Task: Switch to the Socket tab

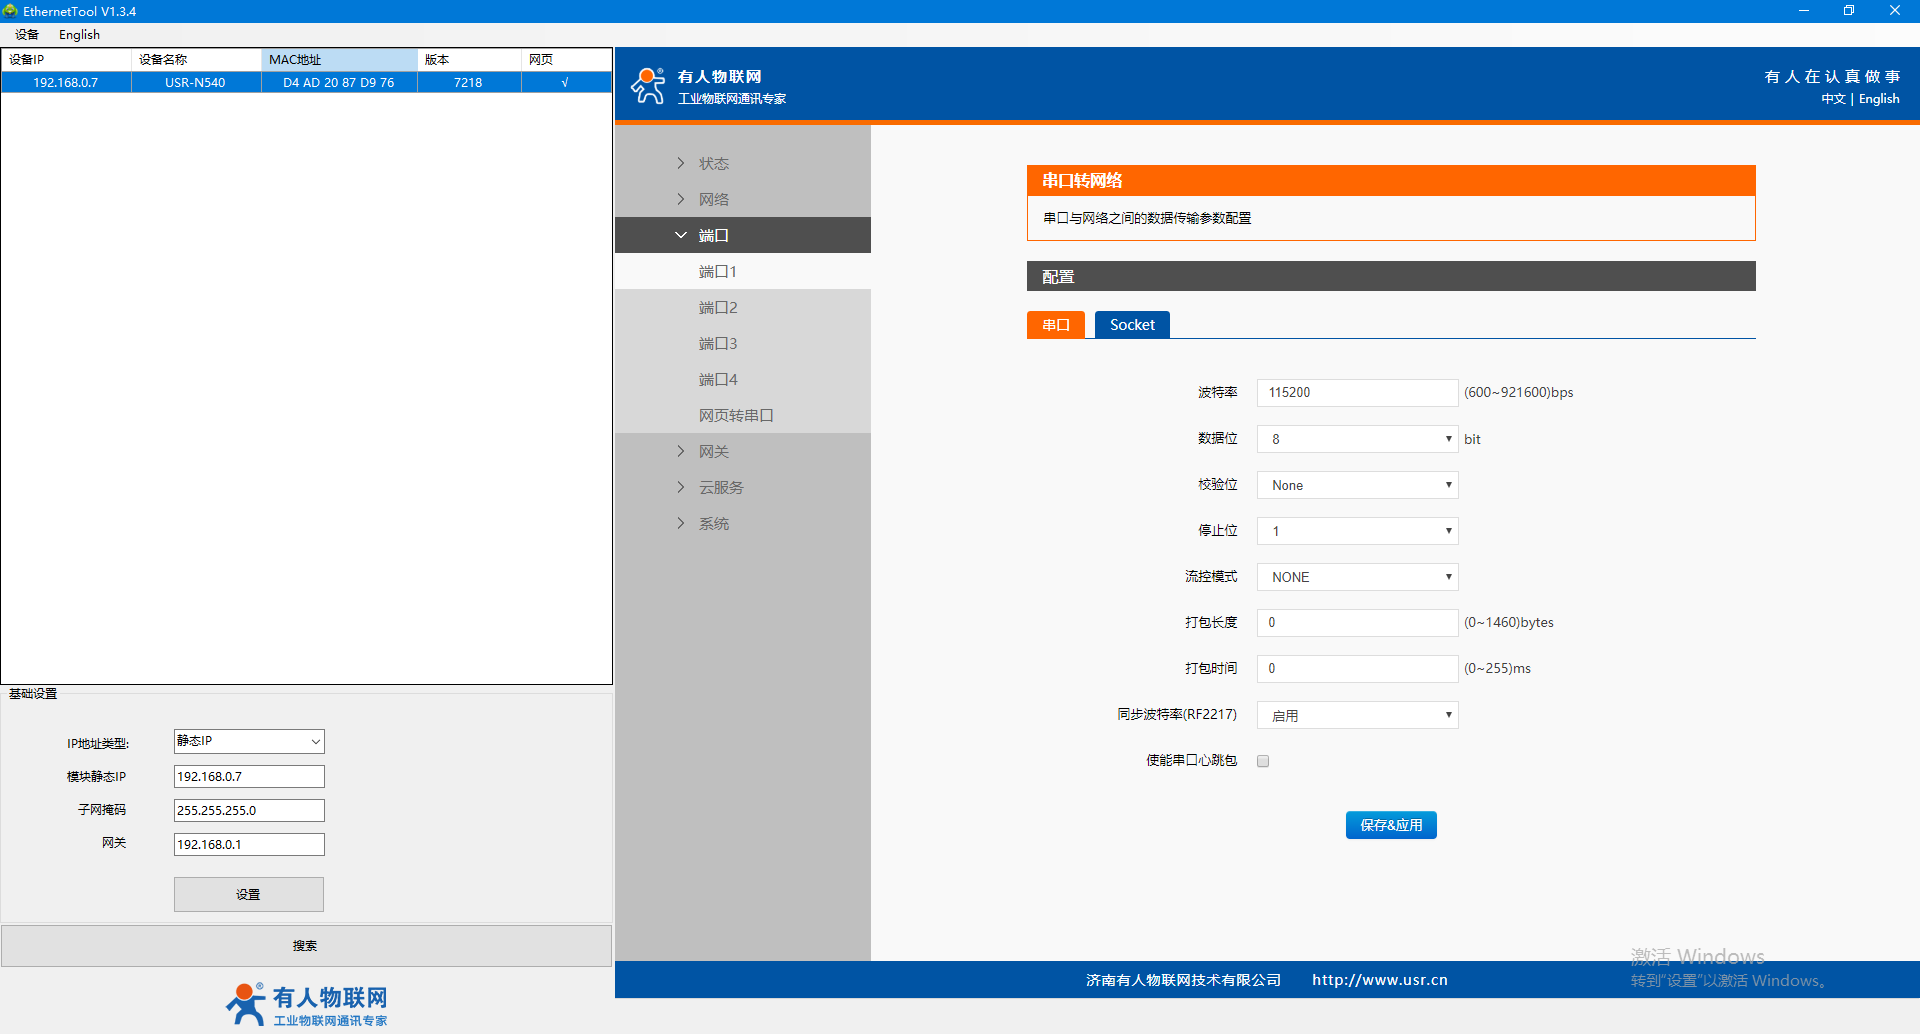Action: tap(1131, 325)
